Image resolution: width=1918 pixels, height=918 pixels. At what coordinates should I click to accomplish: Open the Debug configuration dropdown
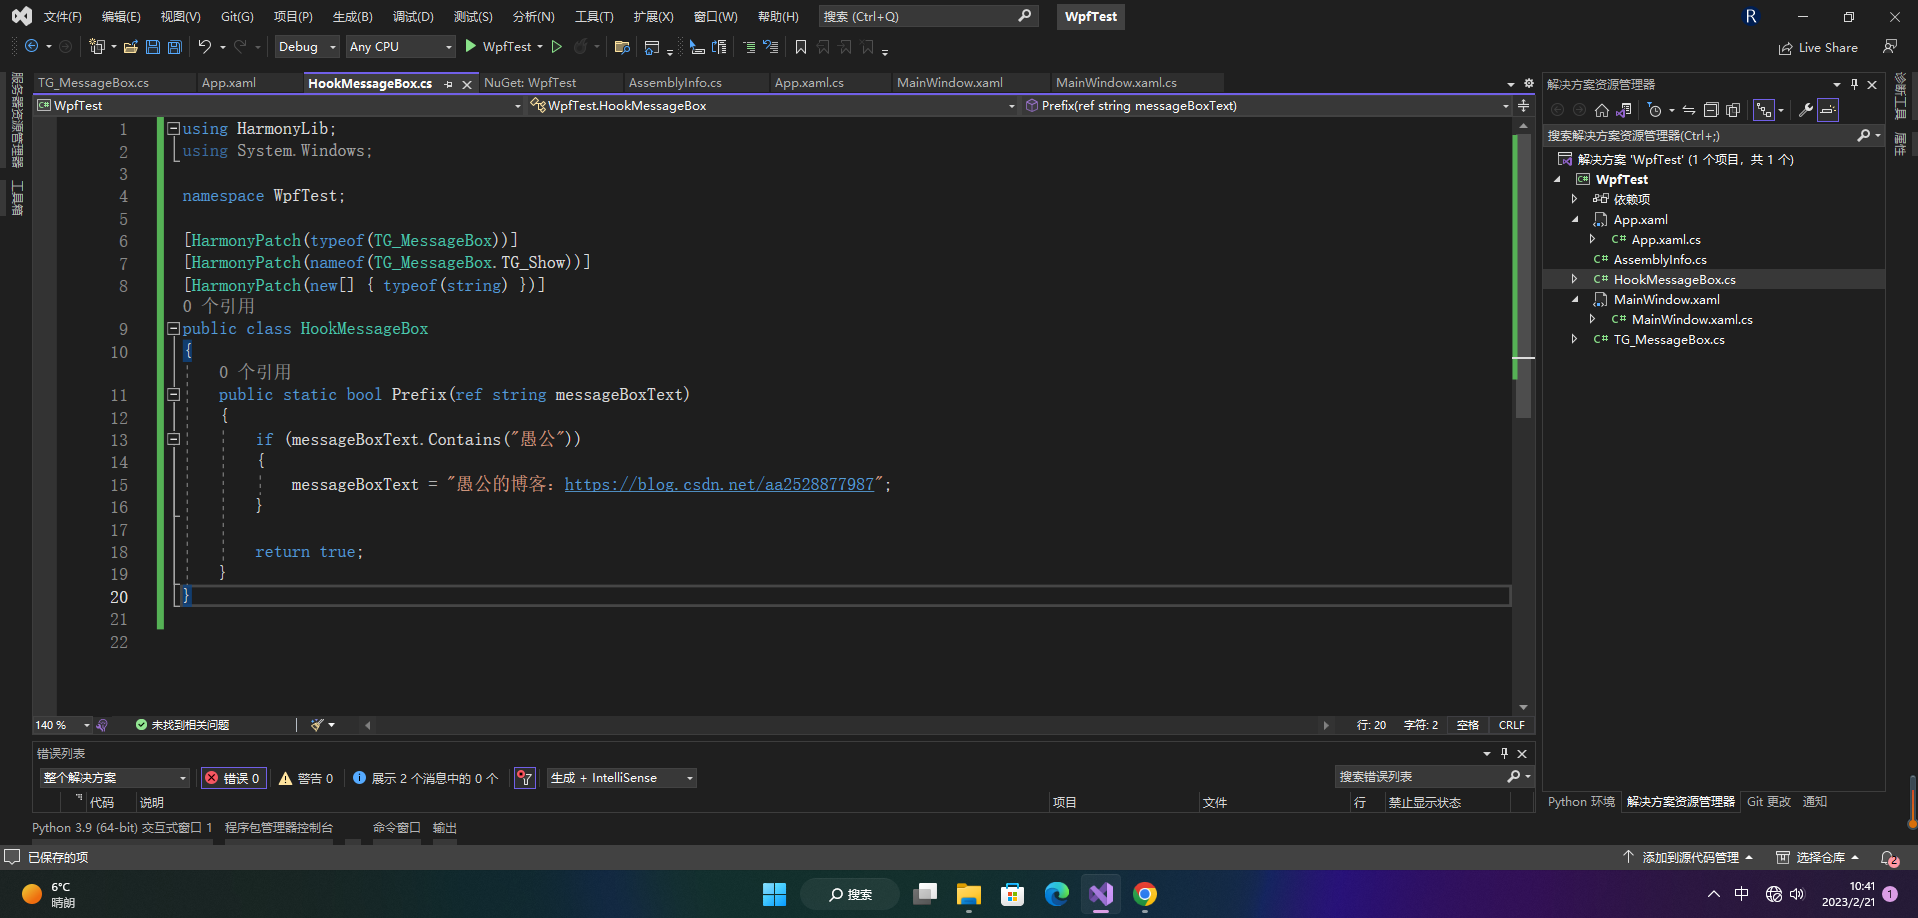tap(307, 47)
